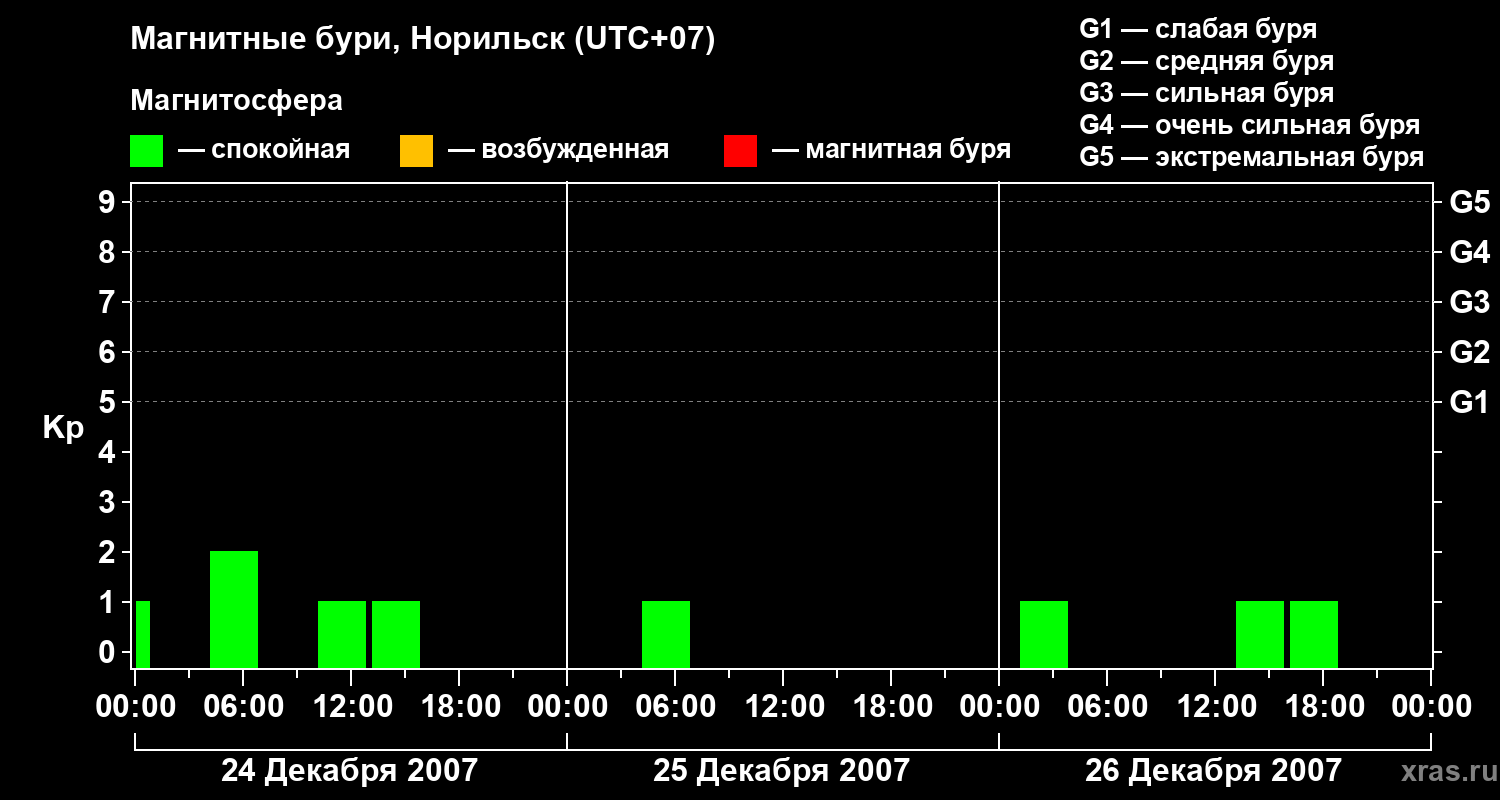This screenshot has width=1500, height=800.
Task: Click 'G3 — сильная буря' legend line
Action: (1206, 93)
